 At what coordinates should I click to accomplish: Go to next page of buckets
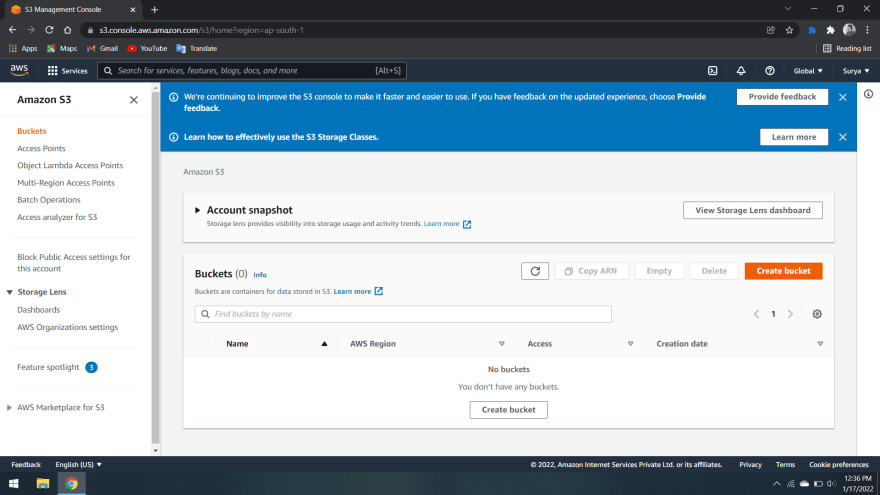790,314
